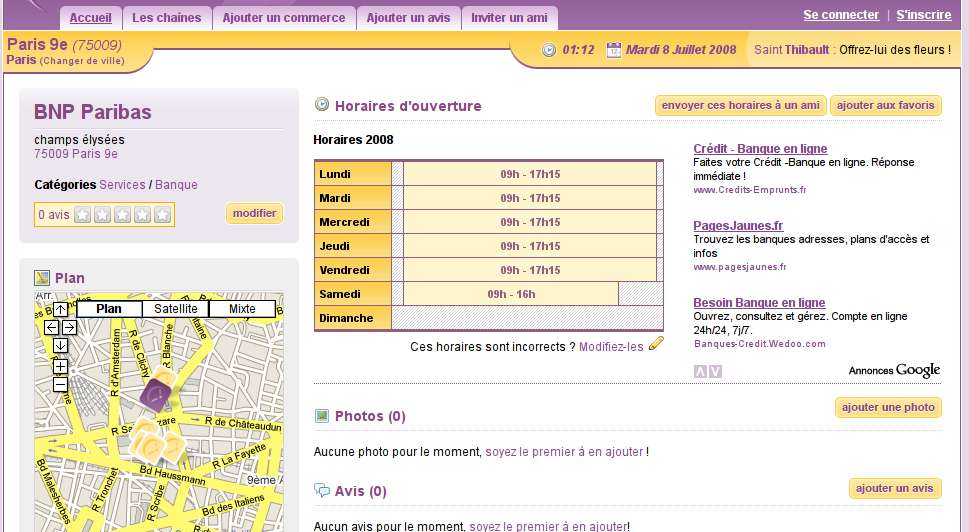This screenshot has width=969, height=532.
Task: Click www.pagesjaunes.fr URL
Action: [x=740, y=267]
